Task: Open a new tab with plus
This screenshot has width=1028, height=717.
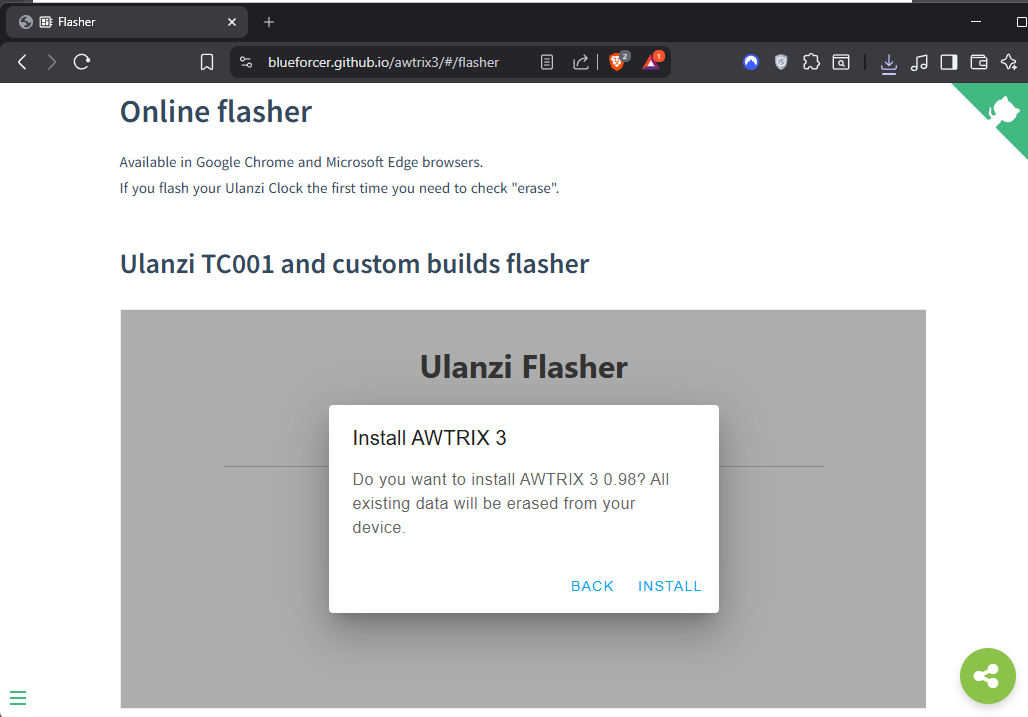Action: pyautogui.click(x=268, y=22)
